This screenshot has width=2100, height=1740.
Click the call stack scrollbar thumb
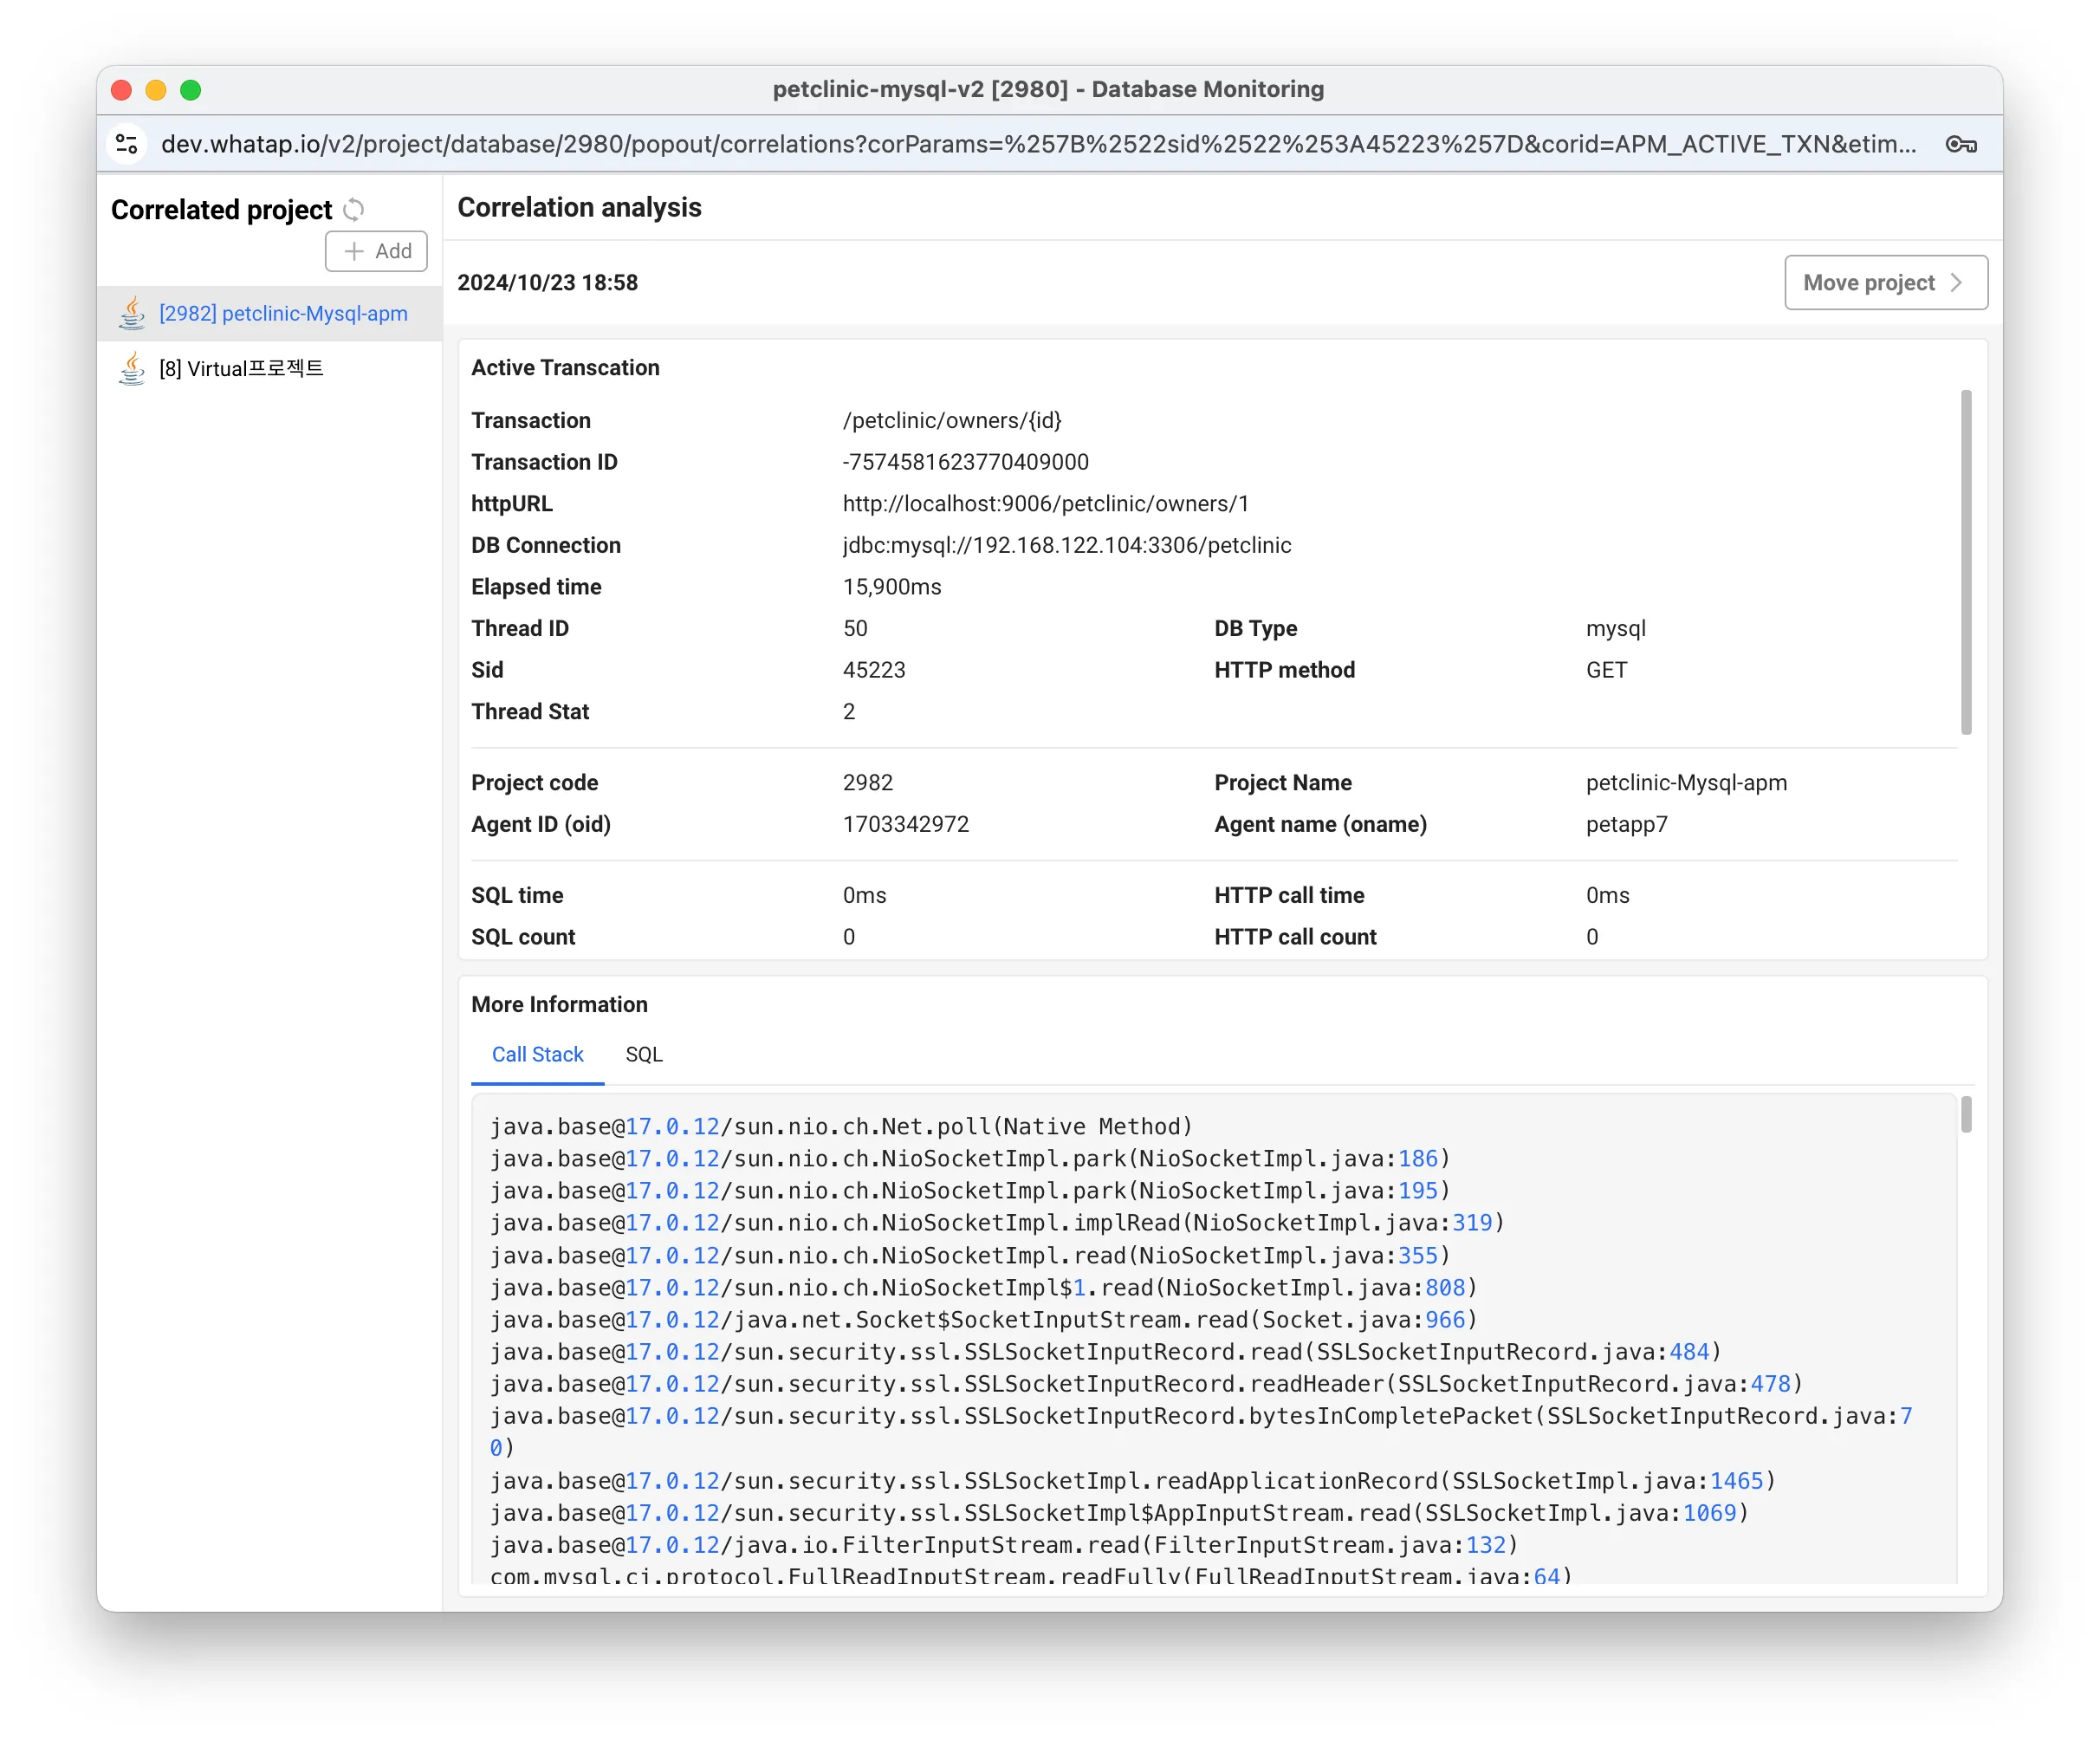point(1966,1115)
